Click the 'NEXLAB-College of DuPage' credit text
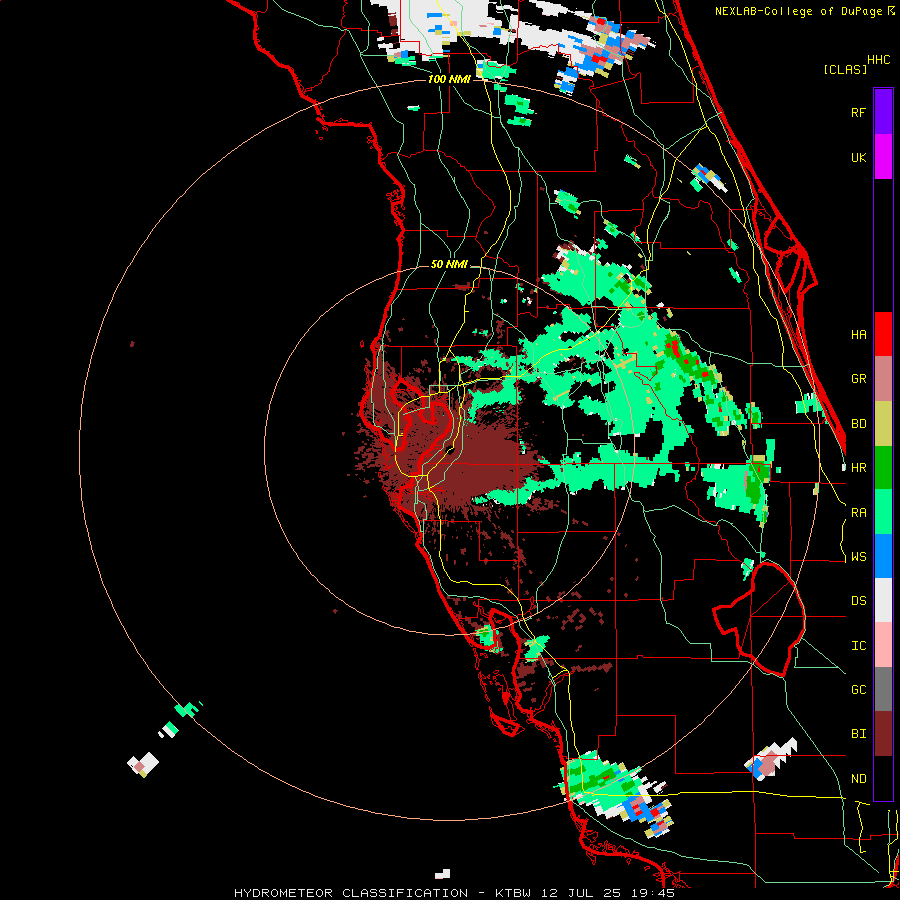Viewport: 900px width, 900px height. (x=798, y=11)
